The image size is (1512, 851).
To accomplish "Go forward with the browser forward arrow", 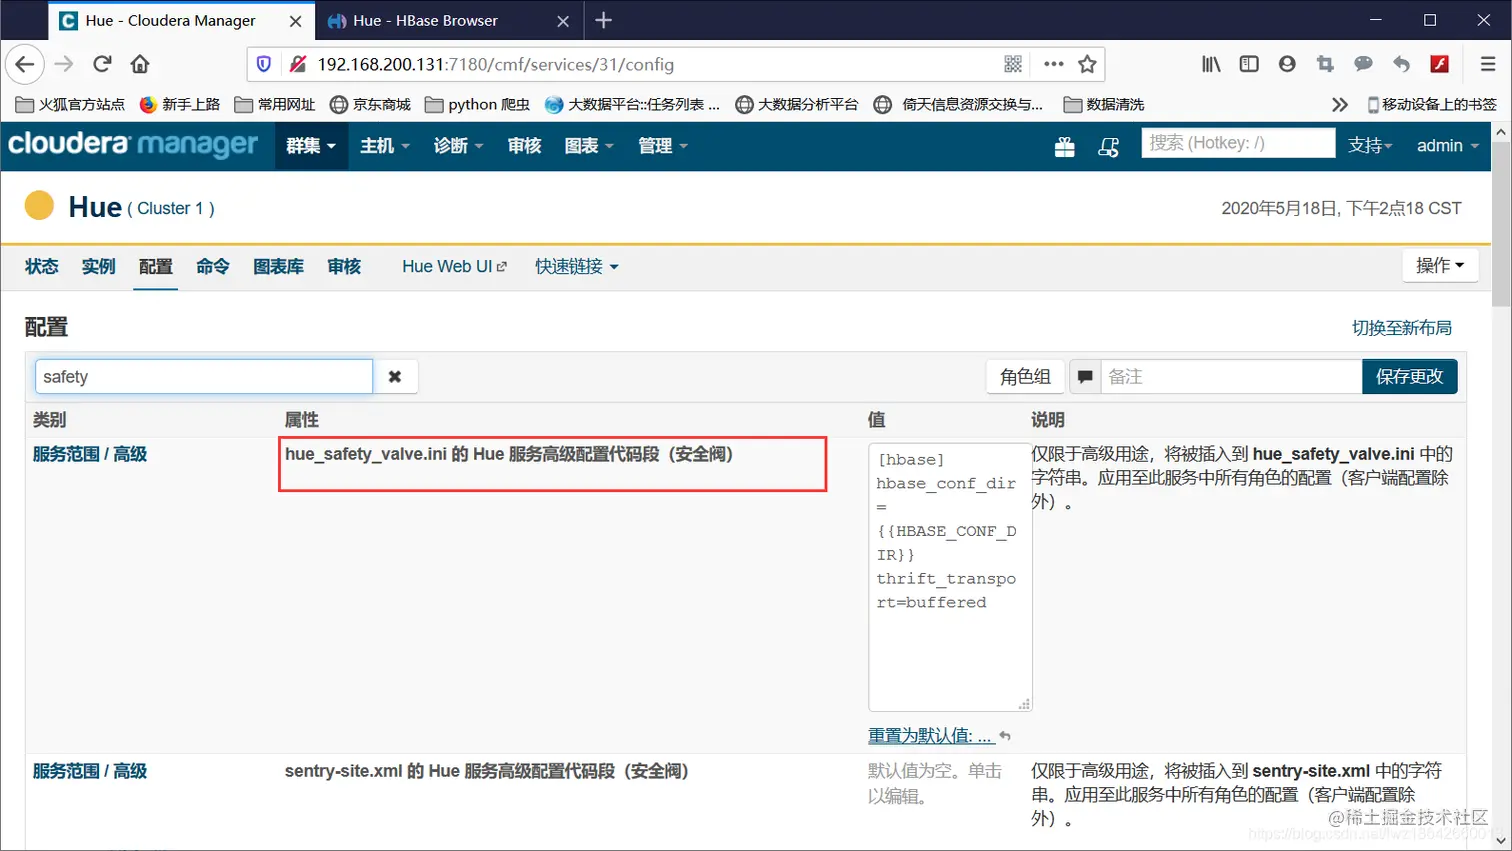I will 64,64.
